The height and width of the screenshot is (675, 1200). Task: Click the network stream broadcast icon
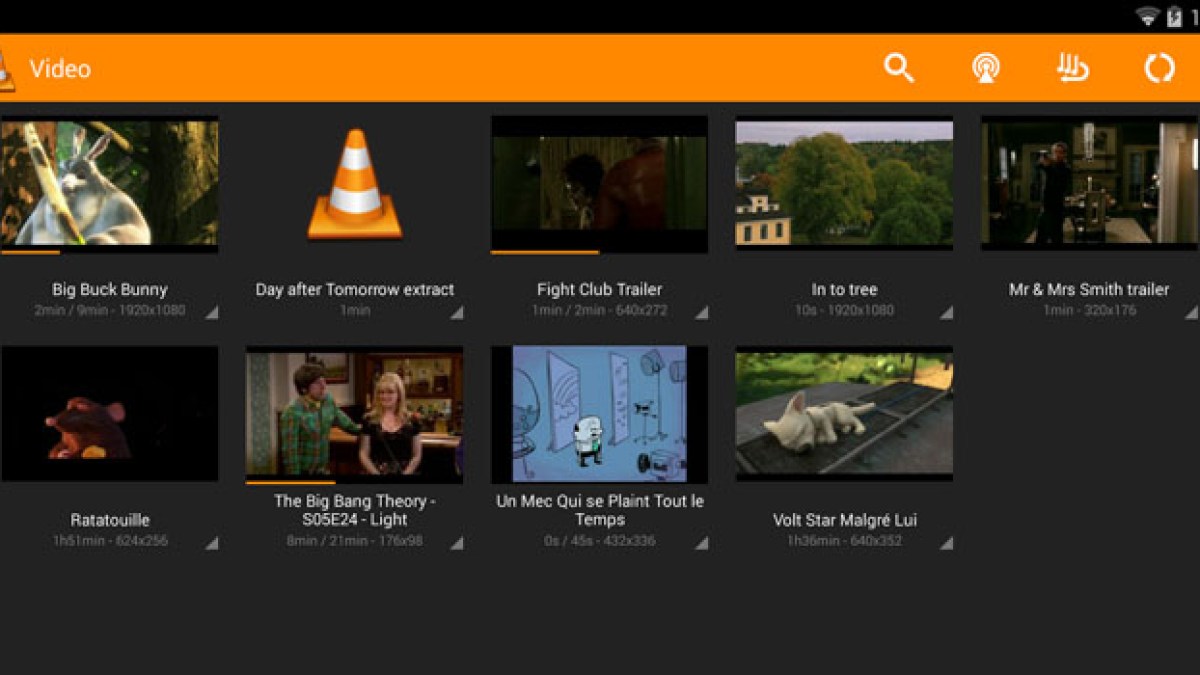tap(986, 68)
